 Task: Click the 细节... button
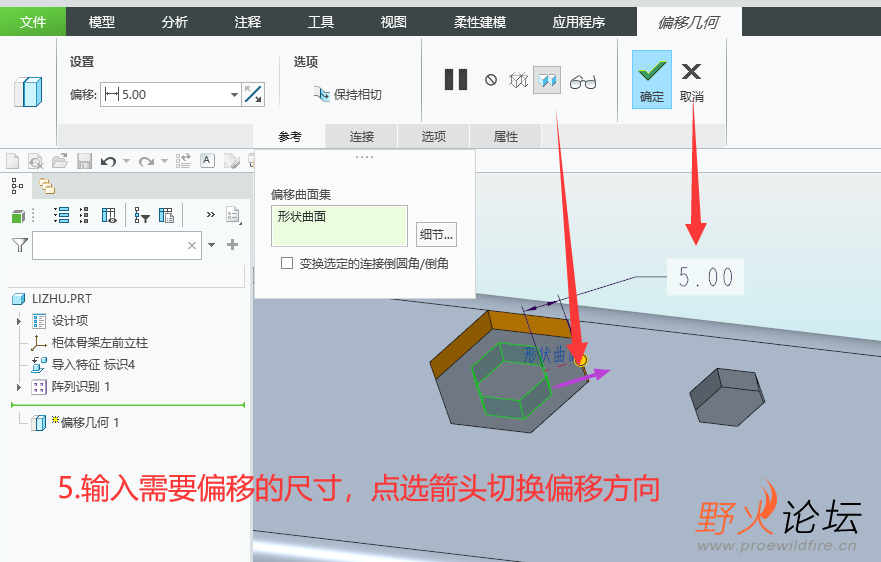437,234
